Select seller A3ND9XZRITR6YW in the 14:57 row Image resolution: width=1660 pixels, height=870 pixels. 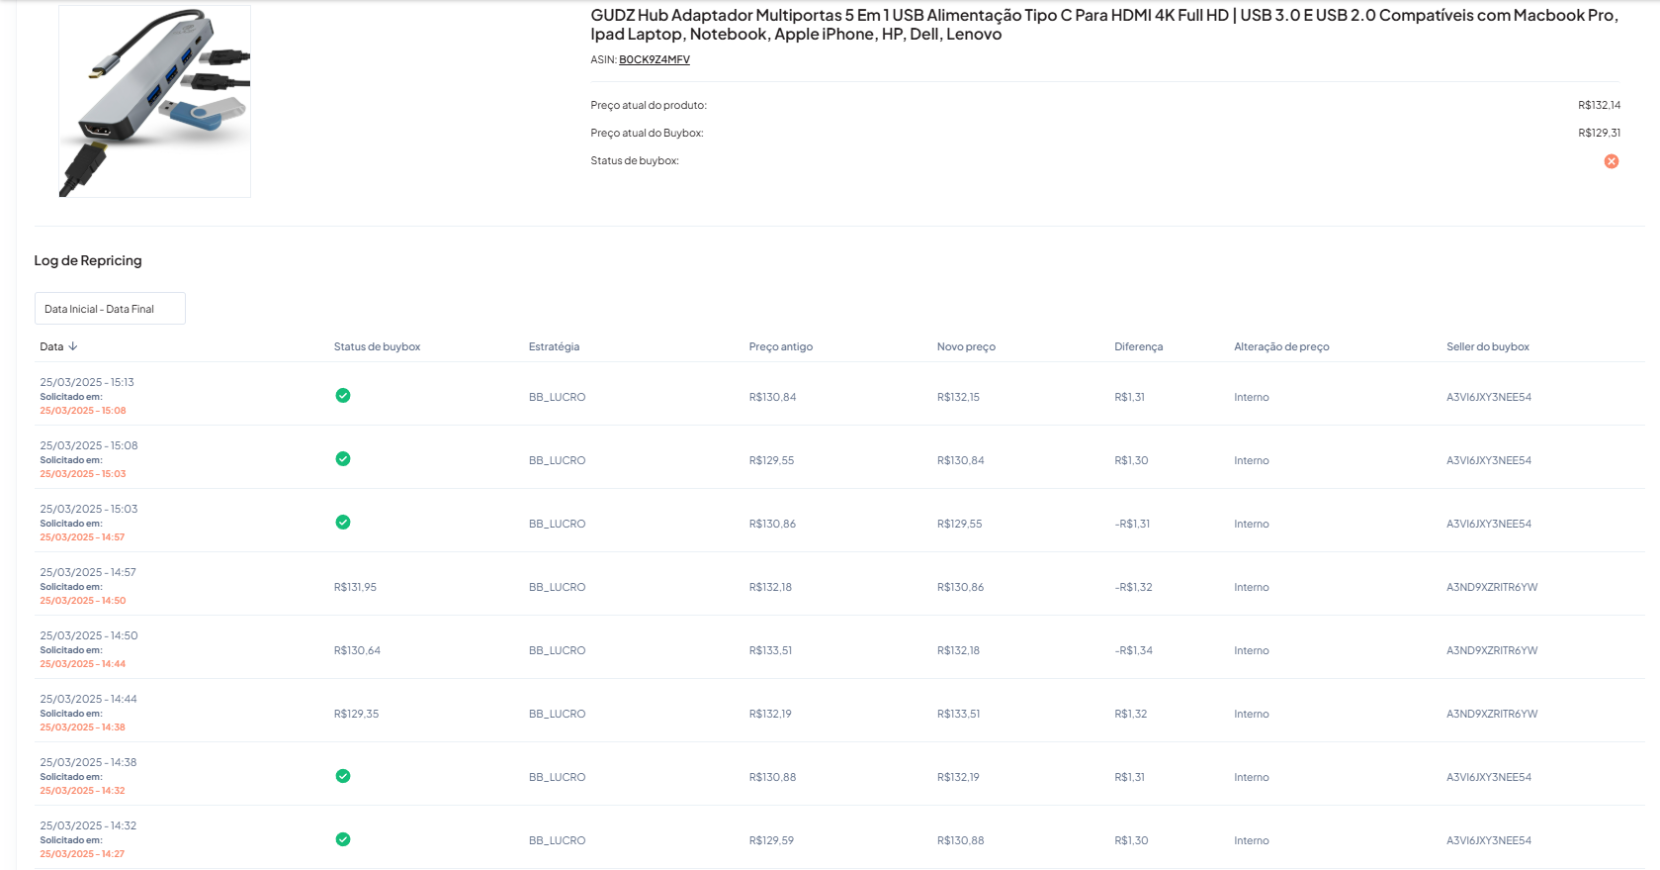coord(1491,587)
